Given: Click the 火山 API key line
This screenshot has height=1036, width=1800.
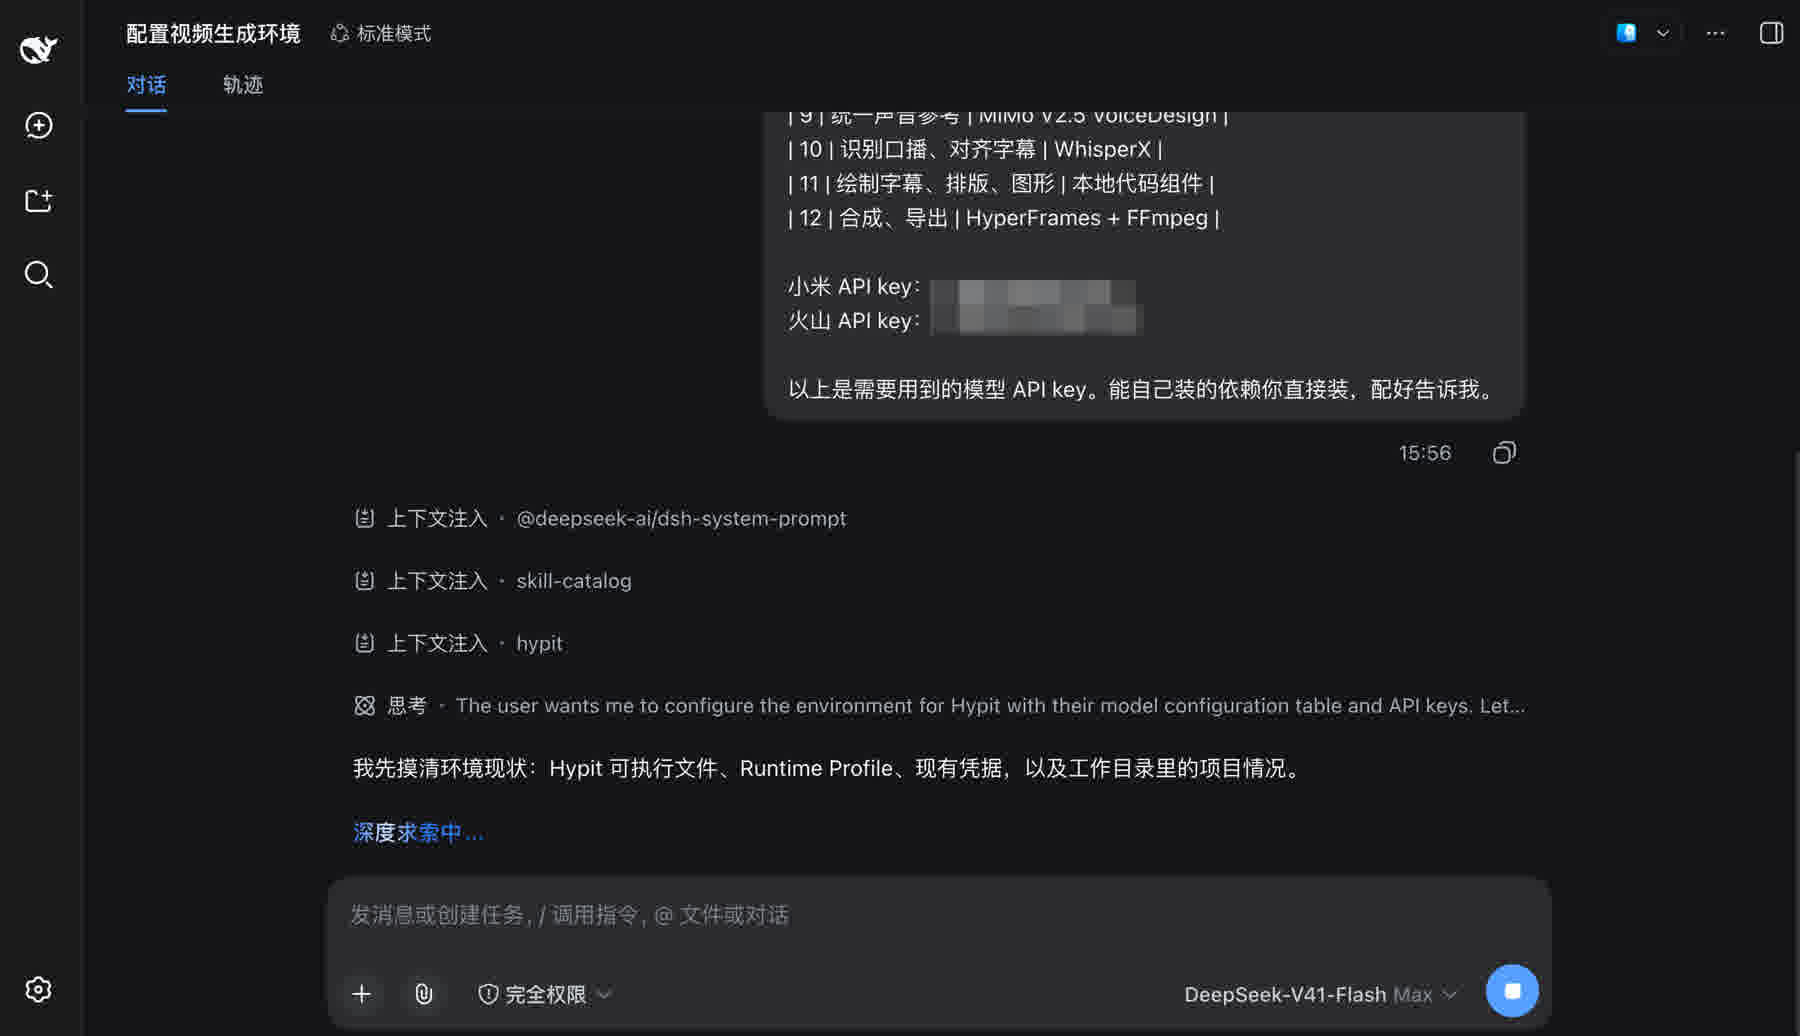Looking at the screenshot, I should (964, 321).
